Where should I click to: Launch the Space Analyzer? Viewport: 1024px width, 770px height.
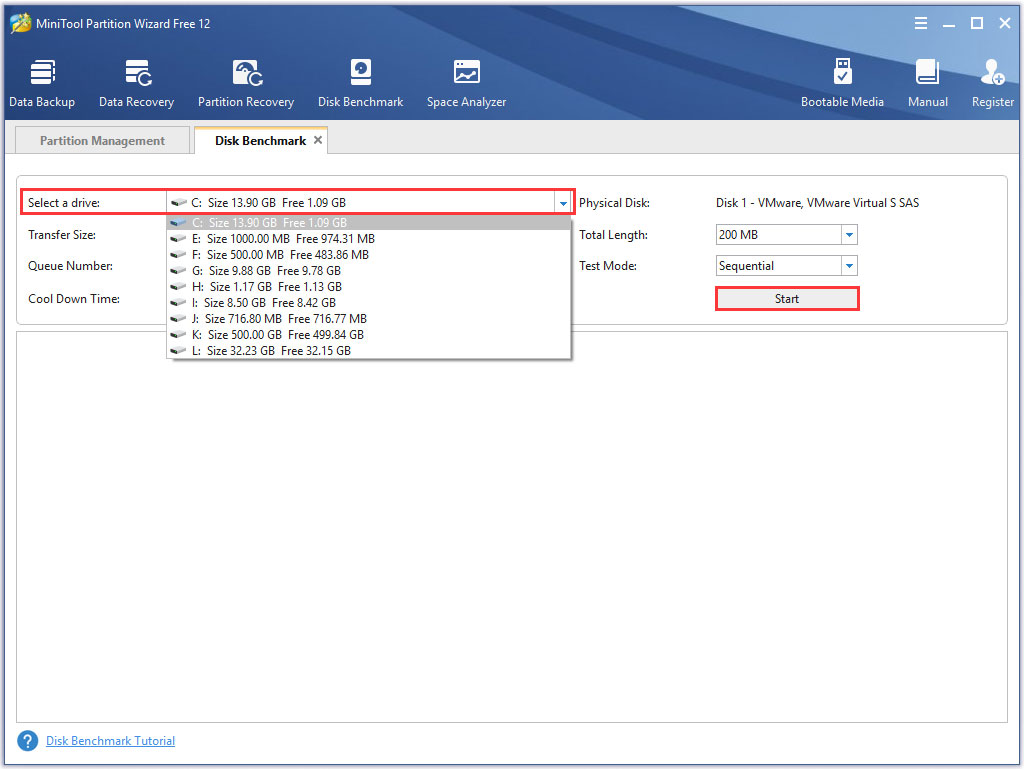point(466,82)
